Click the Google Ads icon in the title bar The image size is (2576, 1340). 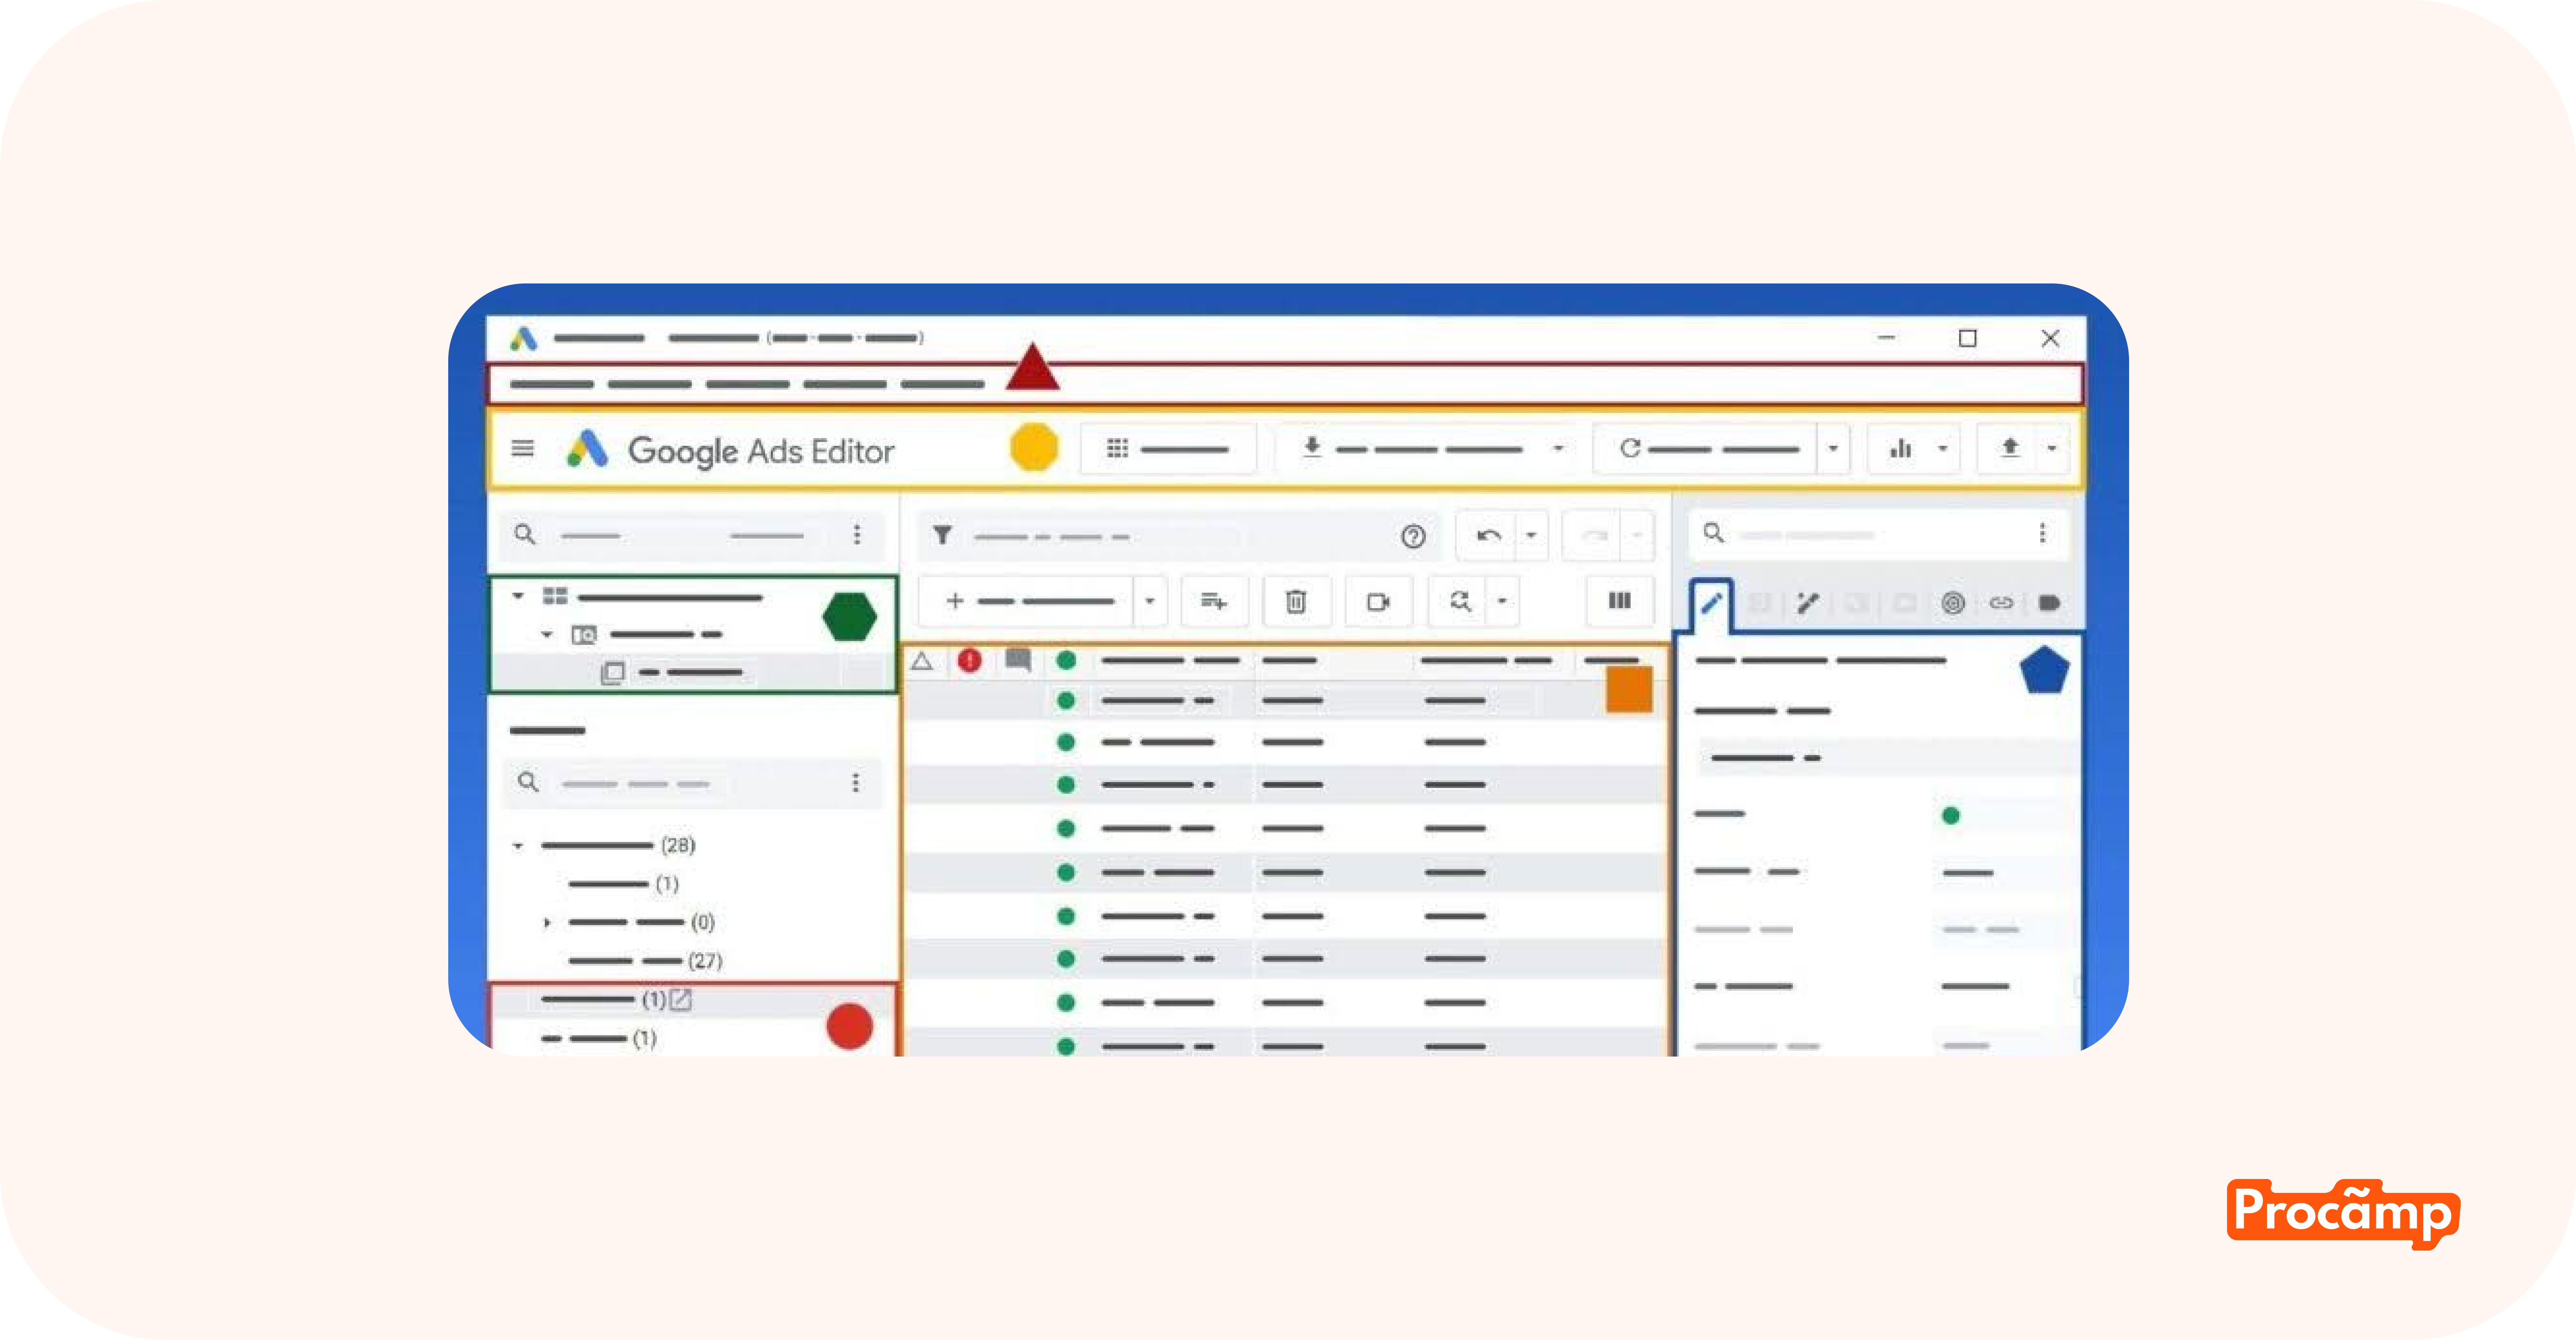tap(523, 339)
